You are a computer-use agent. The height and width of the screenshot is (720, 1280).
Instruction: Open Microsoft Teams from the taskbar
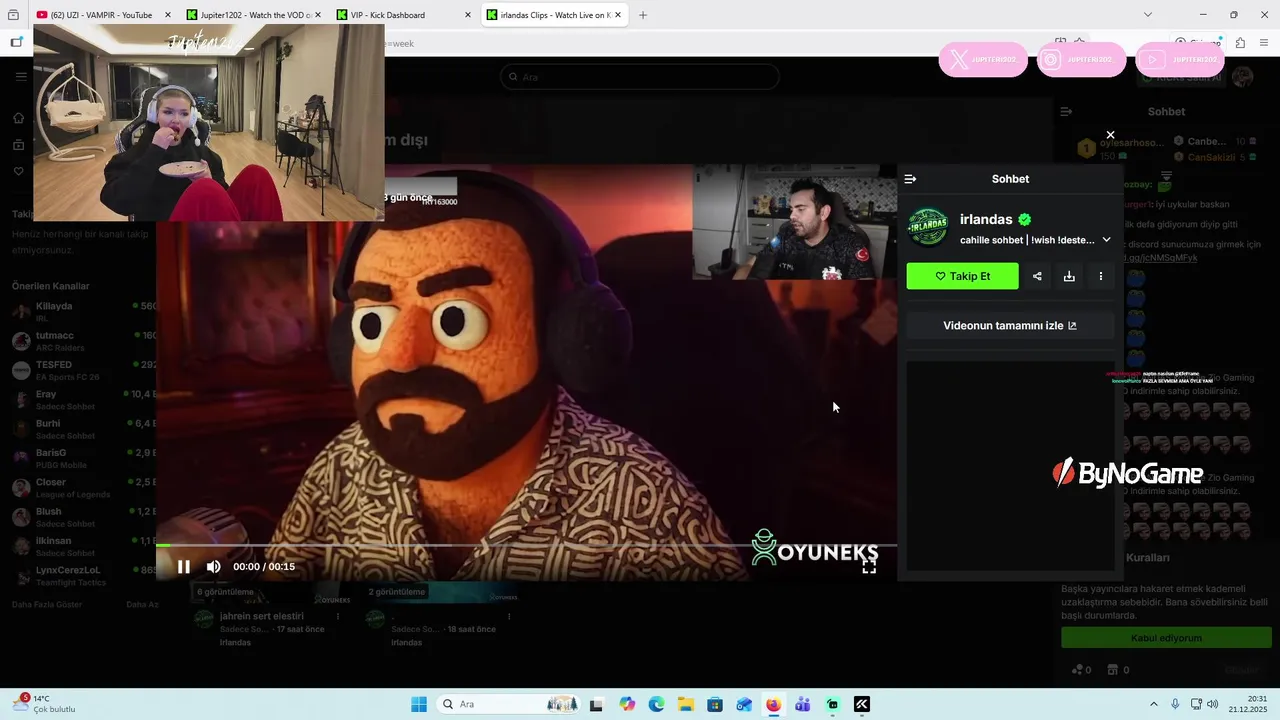coord(803,704)
